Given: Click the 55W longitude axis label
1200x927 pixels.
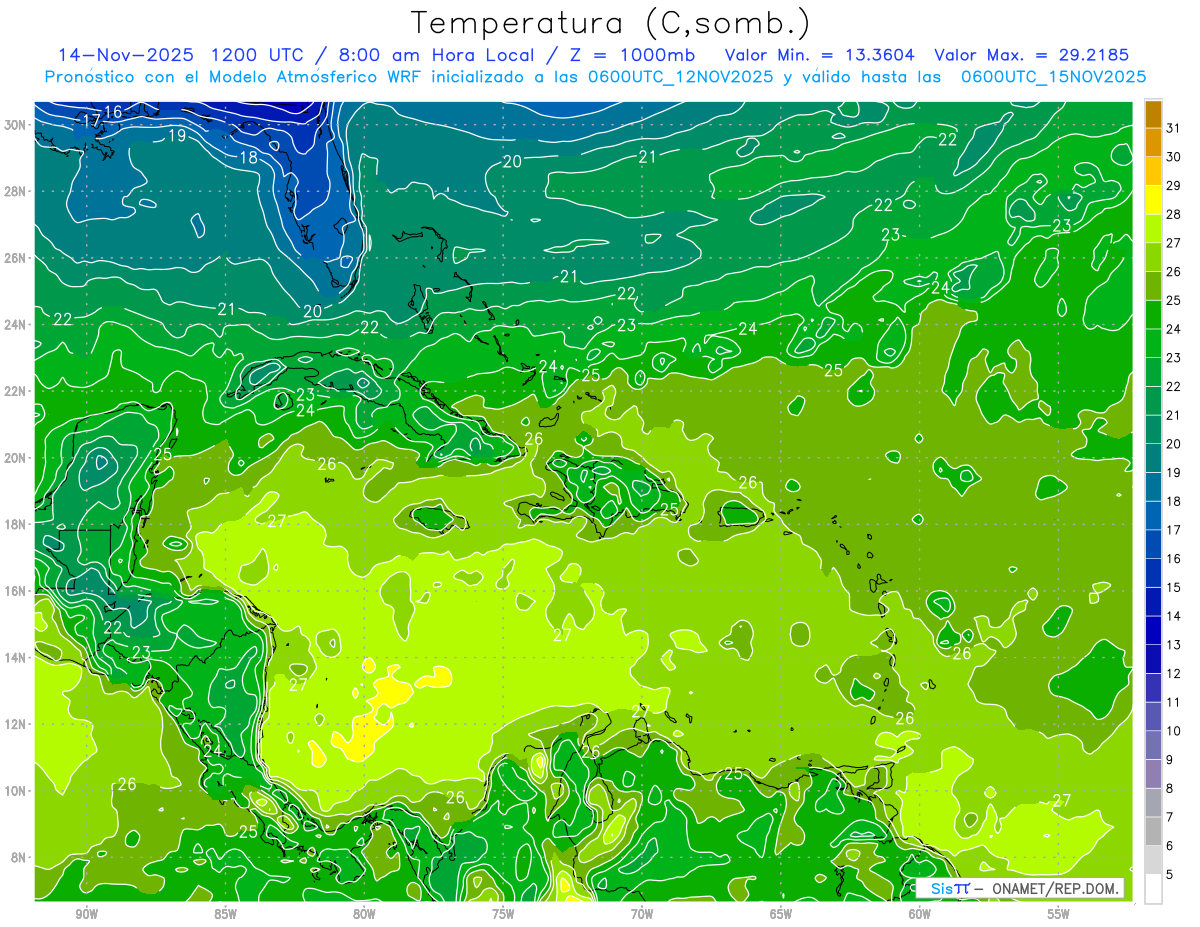Looking at the screenshot, I should click(1058, 914).
